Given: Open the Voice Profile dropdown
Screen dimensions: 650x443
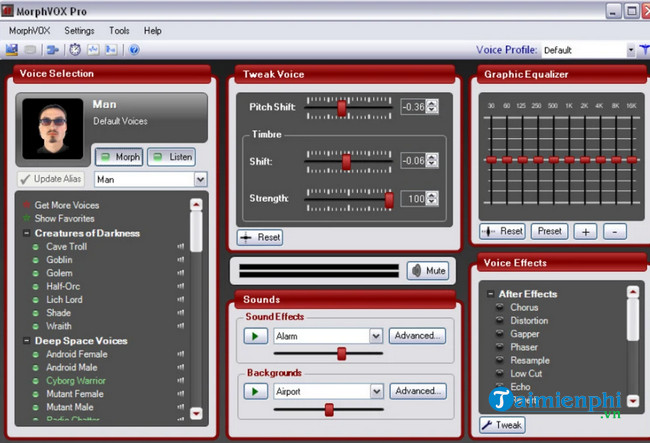Looking at the screenshot, I should click(x=631, y=50).
